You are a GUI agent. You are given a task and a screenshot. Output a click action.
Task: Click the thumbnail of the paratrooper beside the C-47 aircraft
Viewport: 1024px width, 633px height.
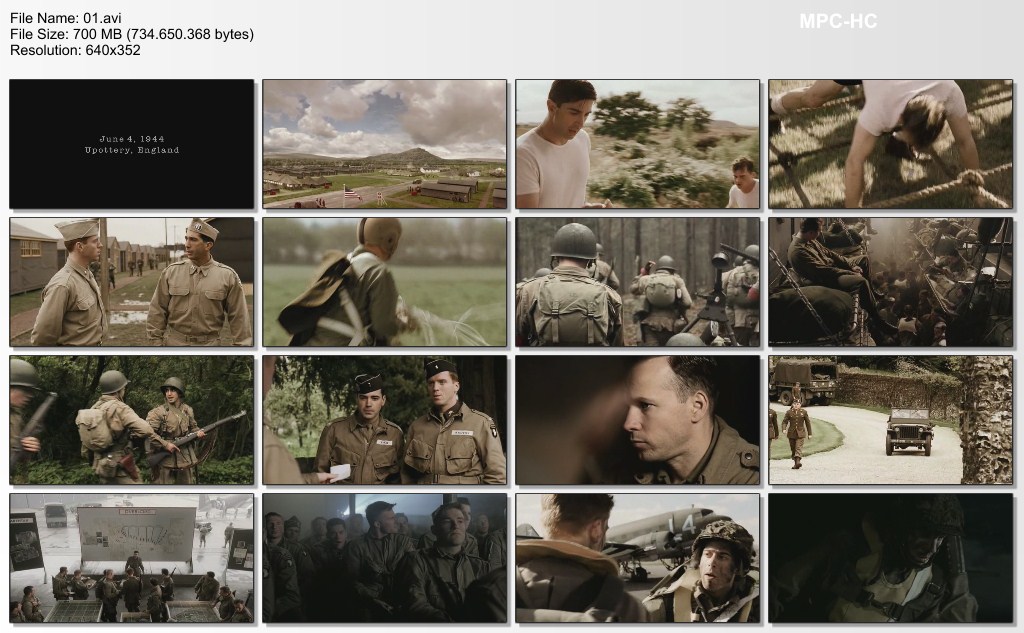(637, 558)
